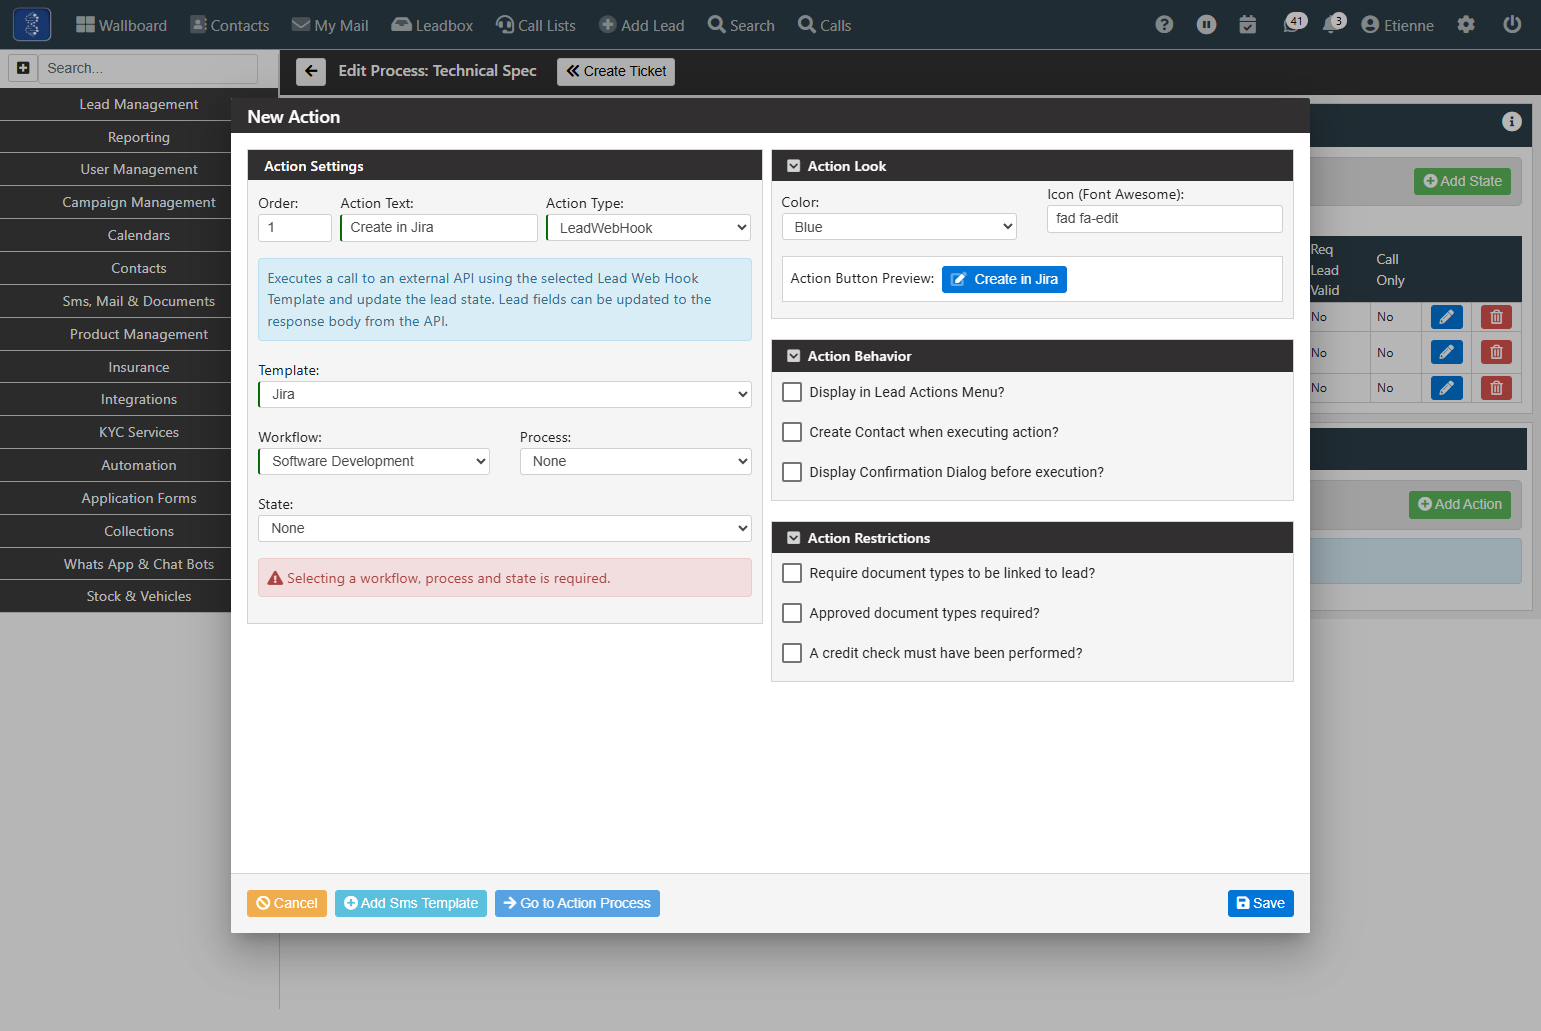Open the Template dropdown showing Jira
Screen dimensions: 1541x1031
[505, 394]
